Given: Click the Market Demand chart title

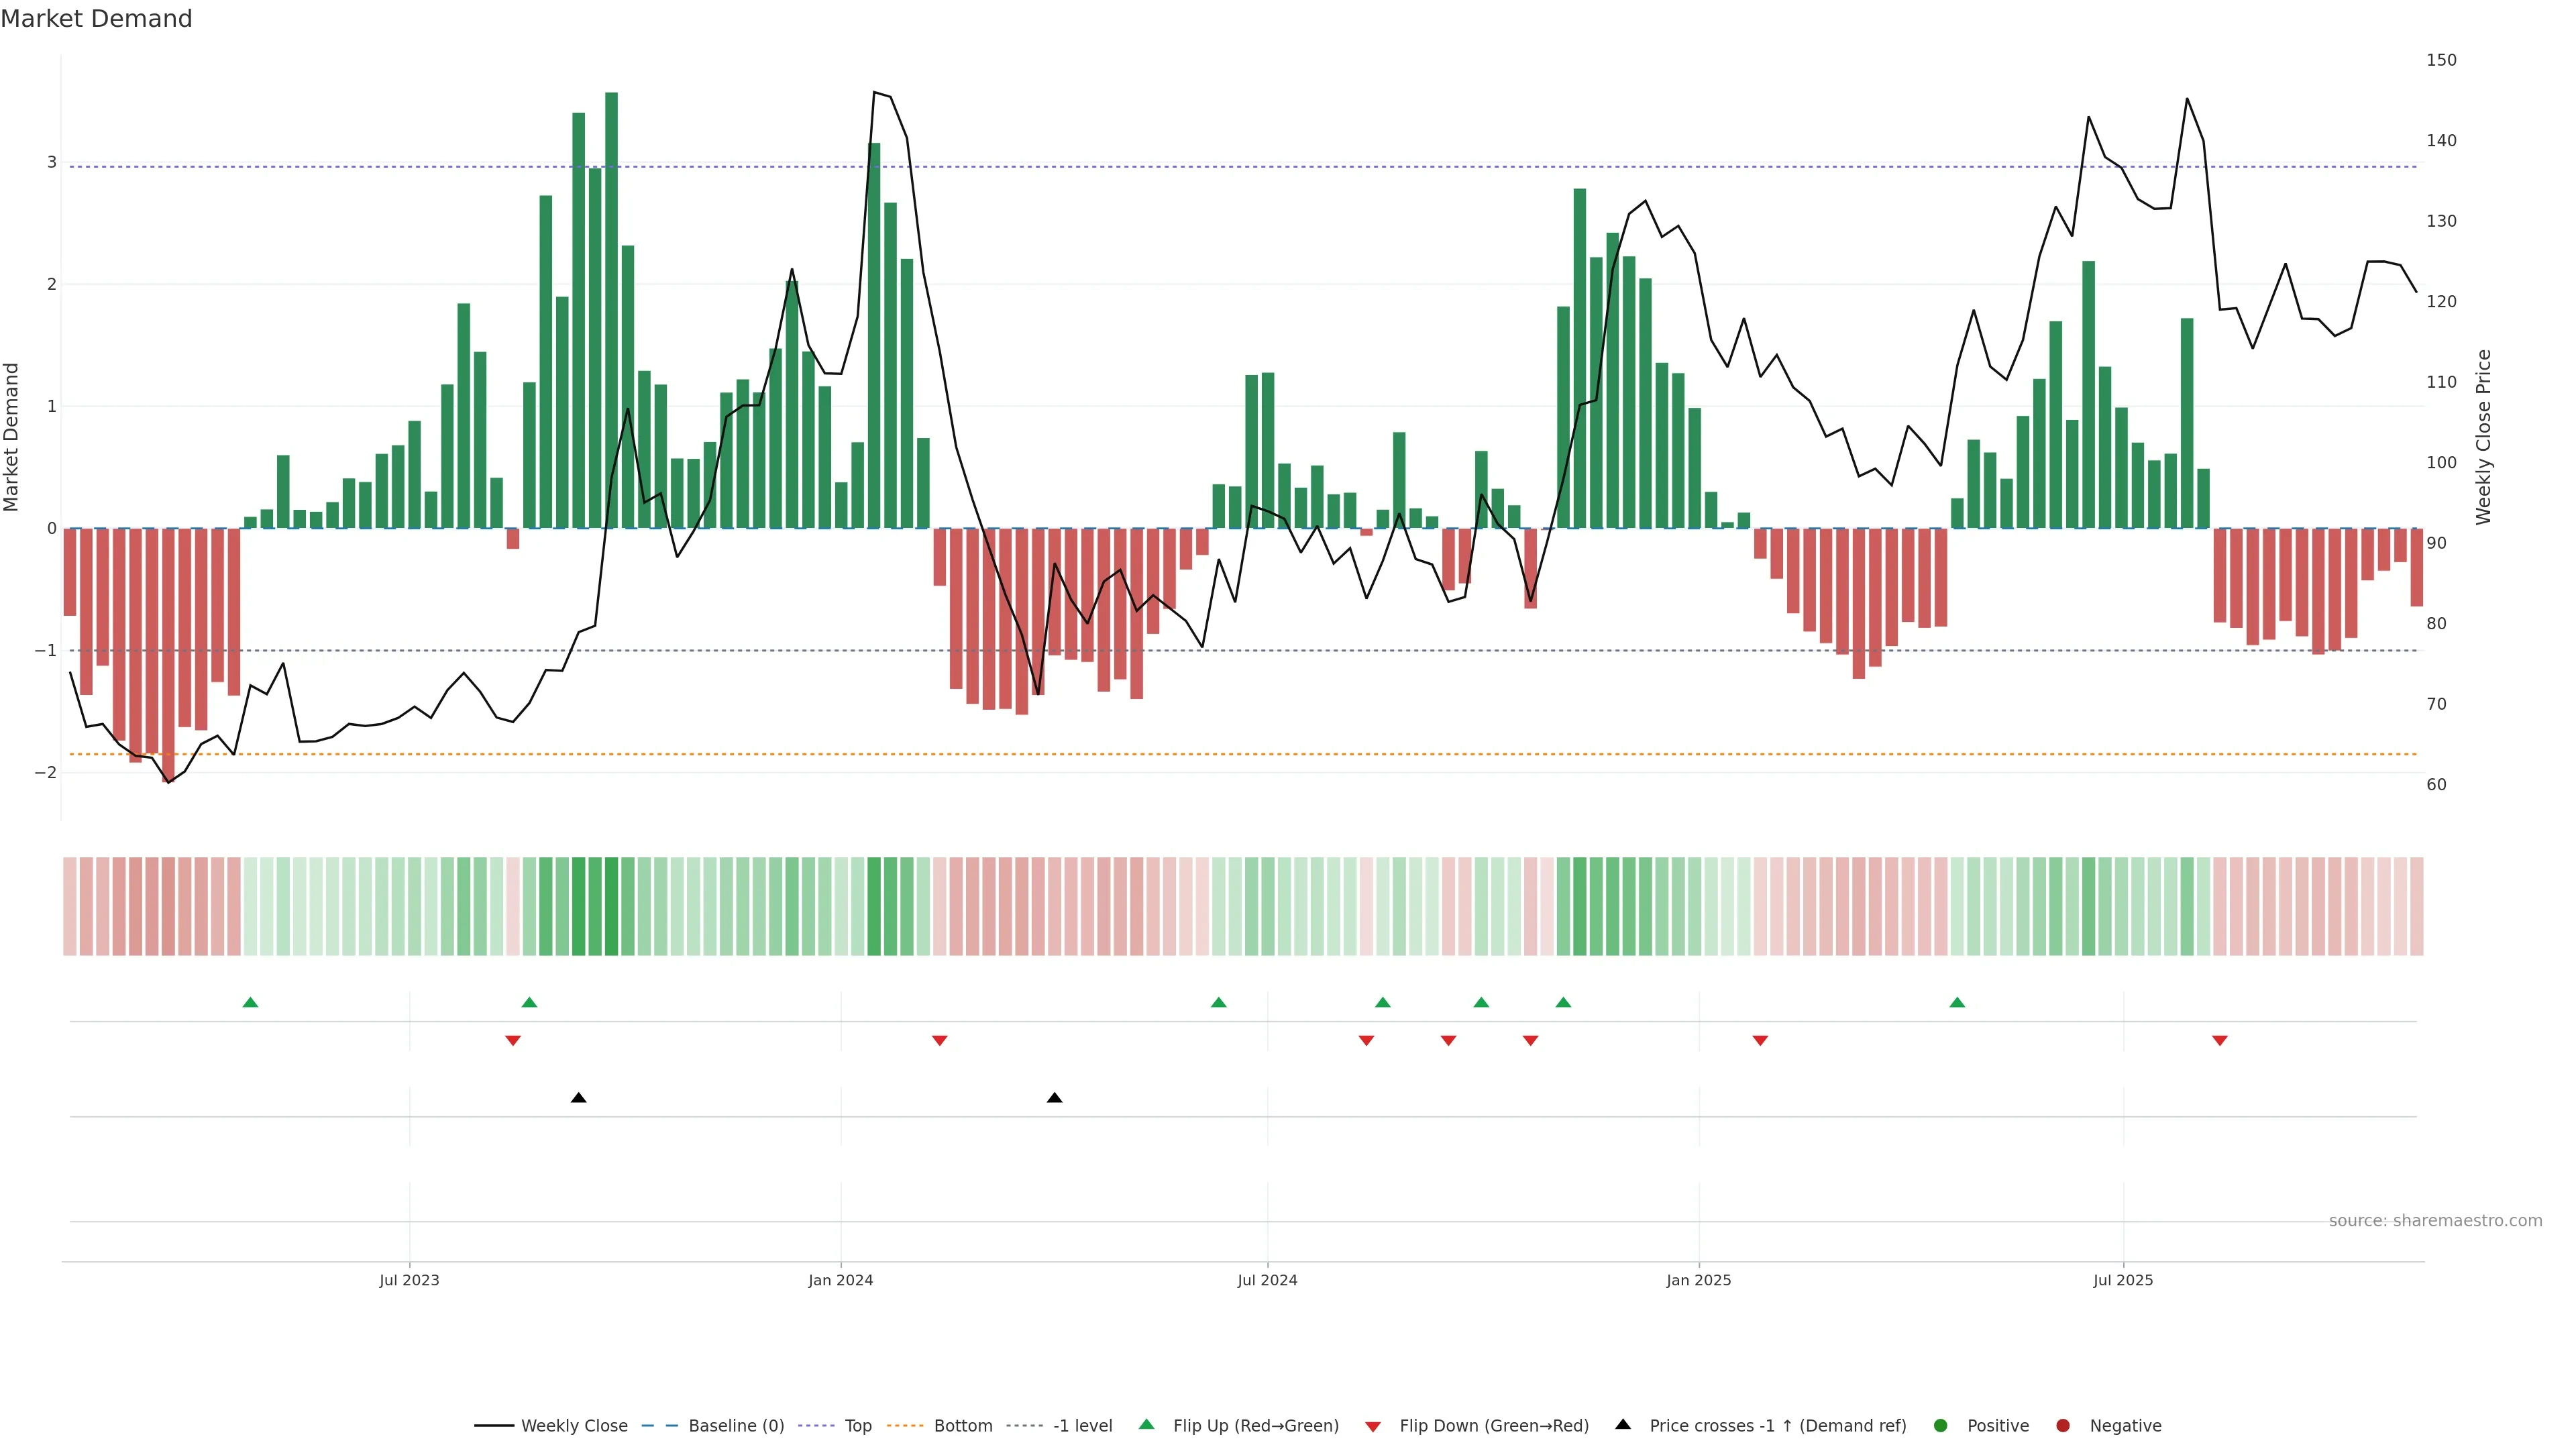Looking at the screenshot, I should pos(96,19).
